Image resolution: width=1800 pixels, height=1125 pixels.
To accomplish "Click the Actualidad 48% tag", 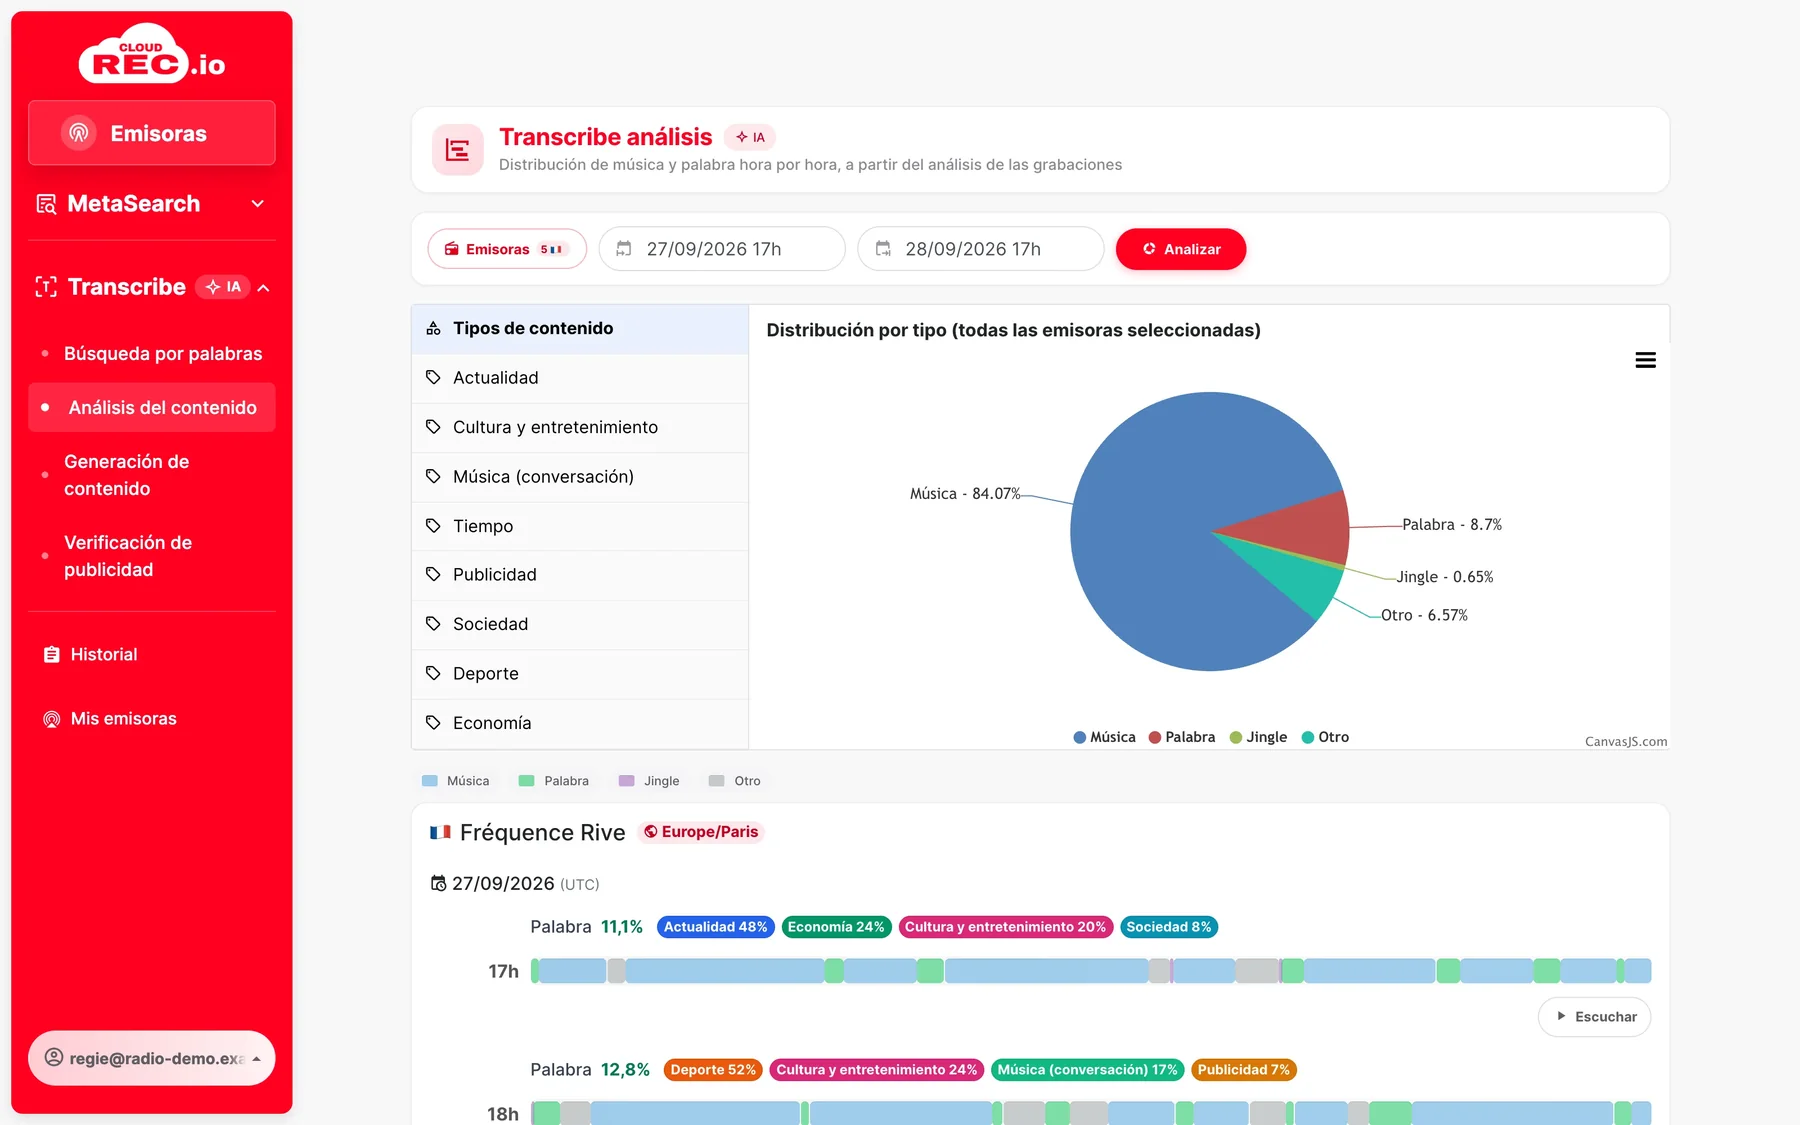I will coord(716,927).
